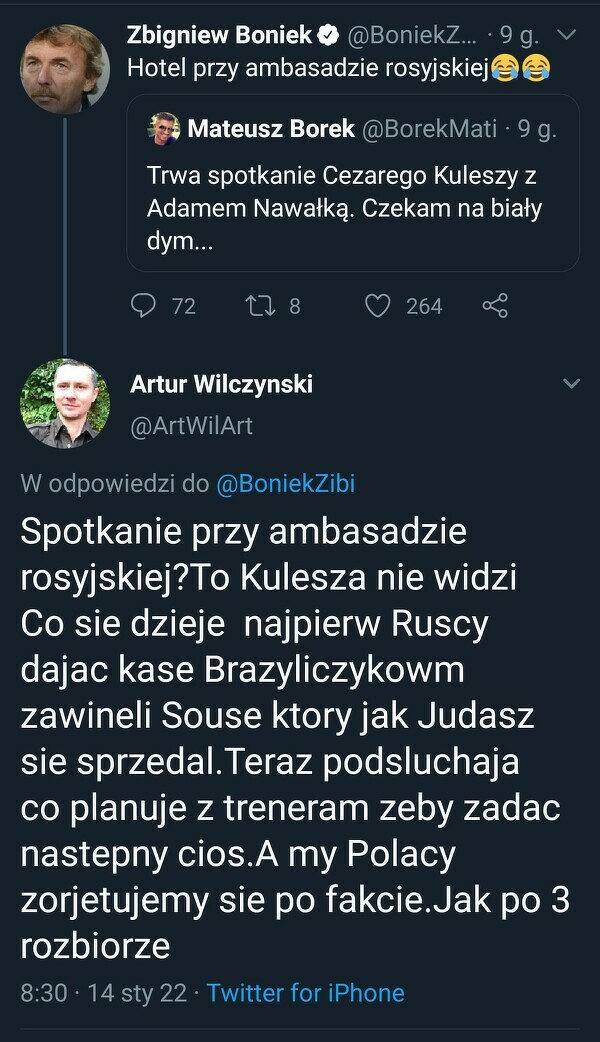Tap the Mateusz Borek name in quoted tweet

tap(271, 129)
